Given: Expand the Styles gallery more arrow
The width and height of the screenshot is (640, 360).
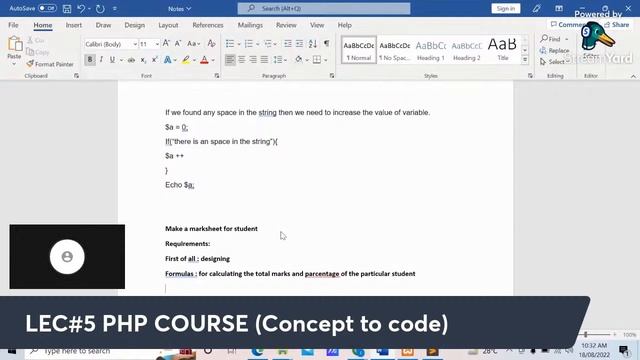Looking at the screenshot, I should pyautogui.click(x=525, y=60).
